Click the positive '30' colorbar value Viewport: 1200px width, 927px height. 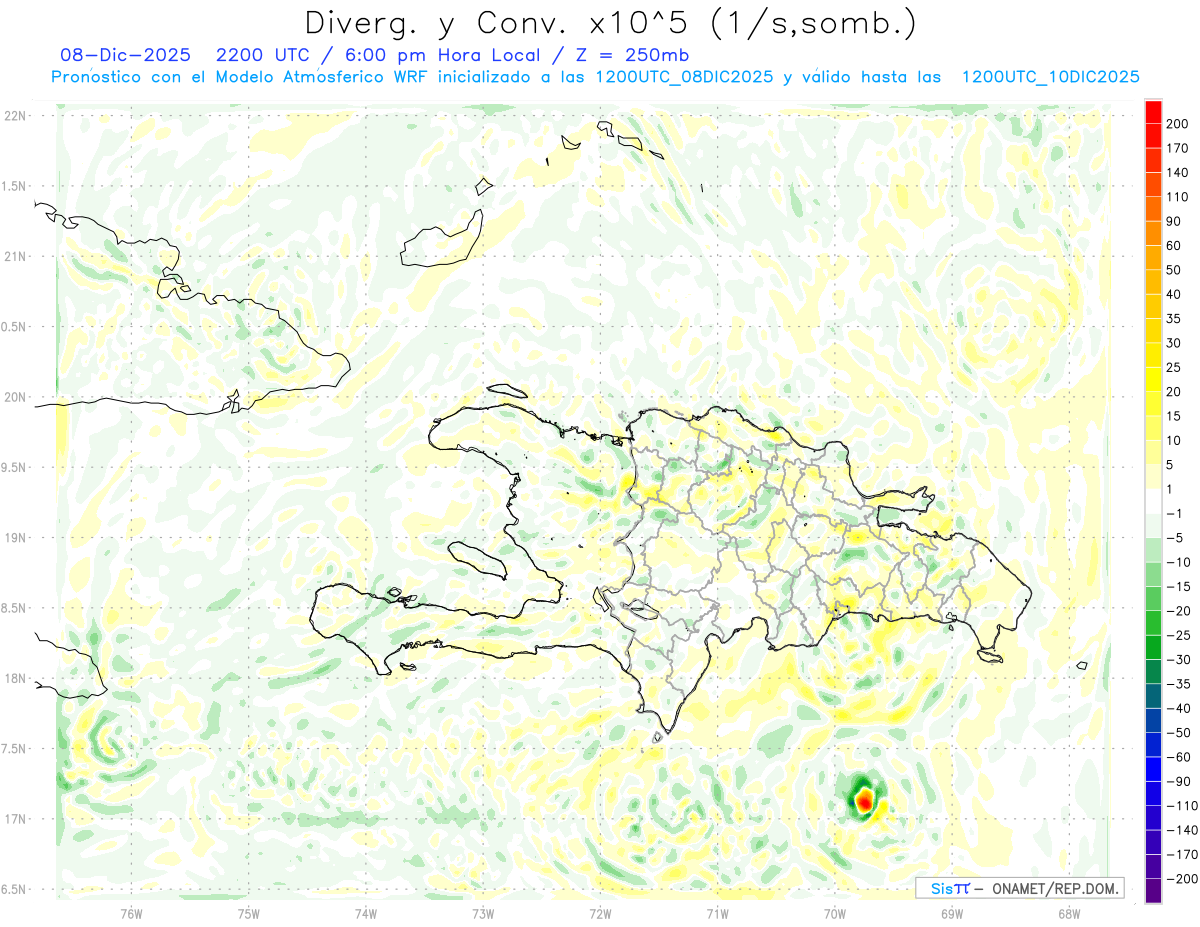click(x=1174, y=343)
